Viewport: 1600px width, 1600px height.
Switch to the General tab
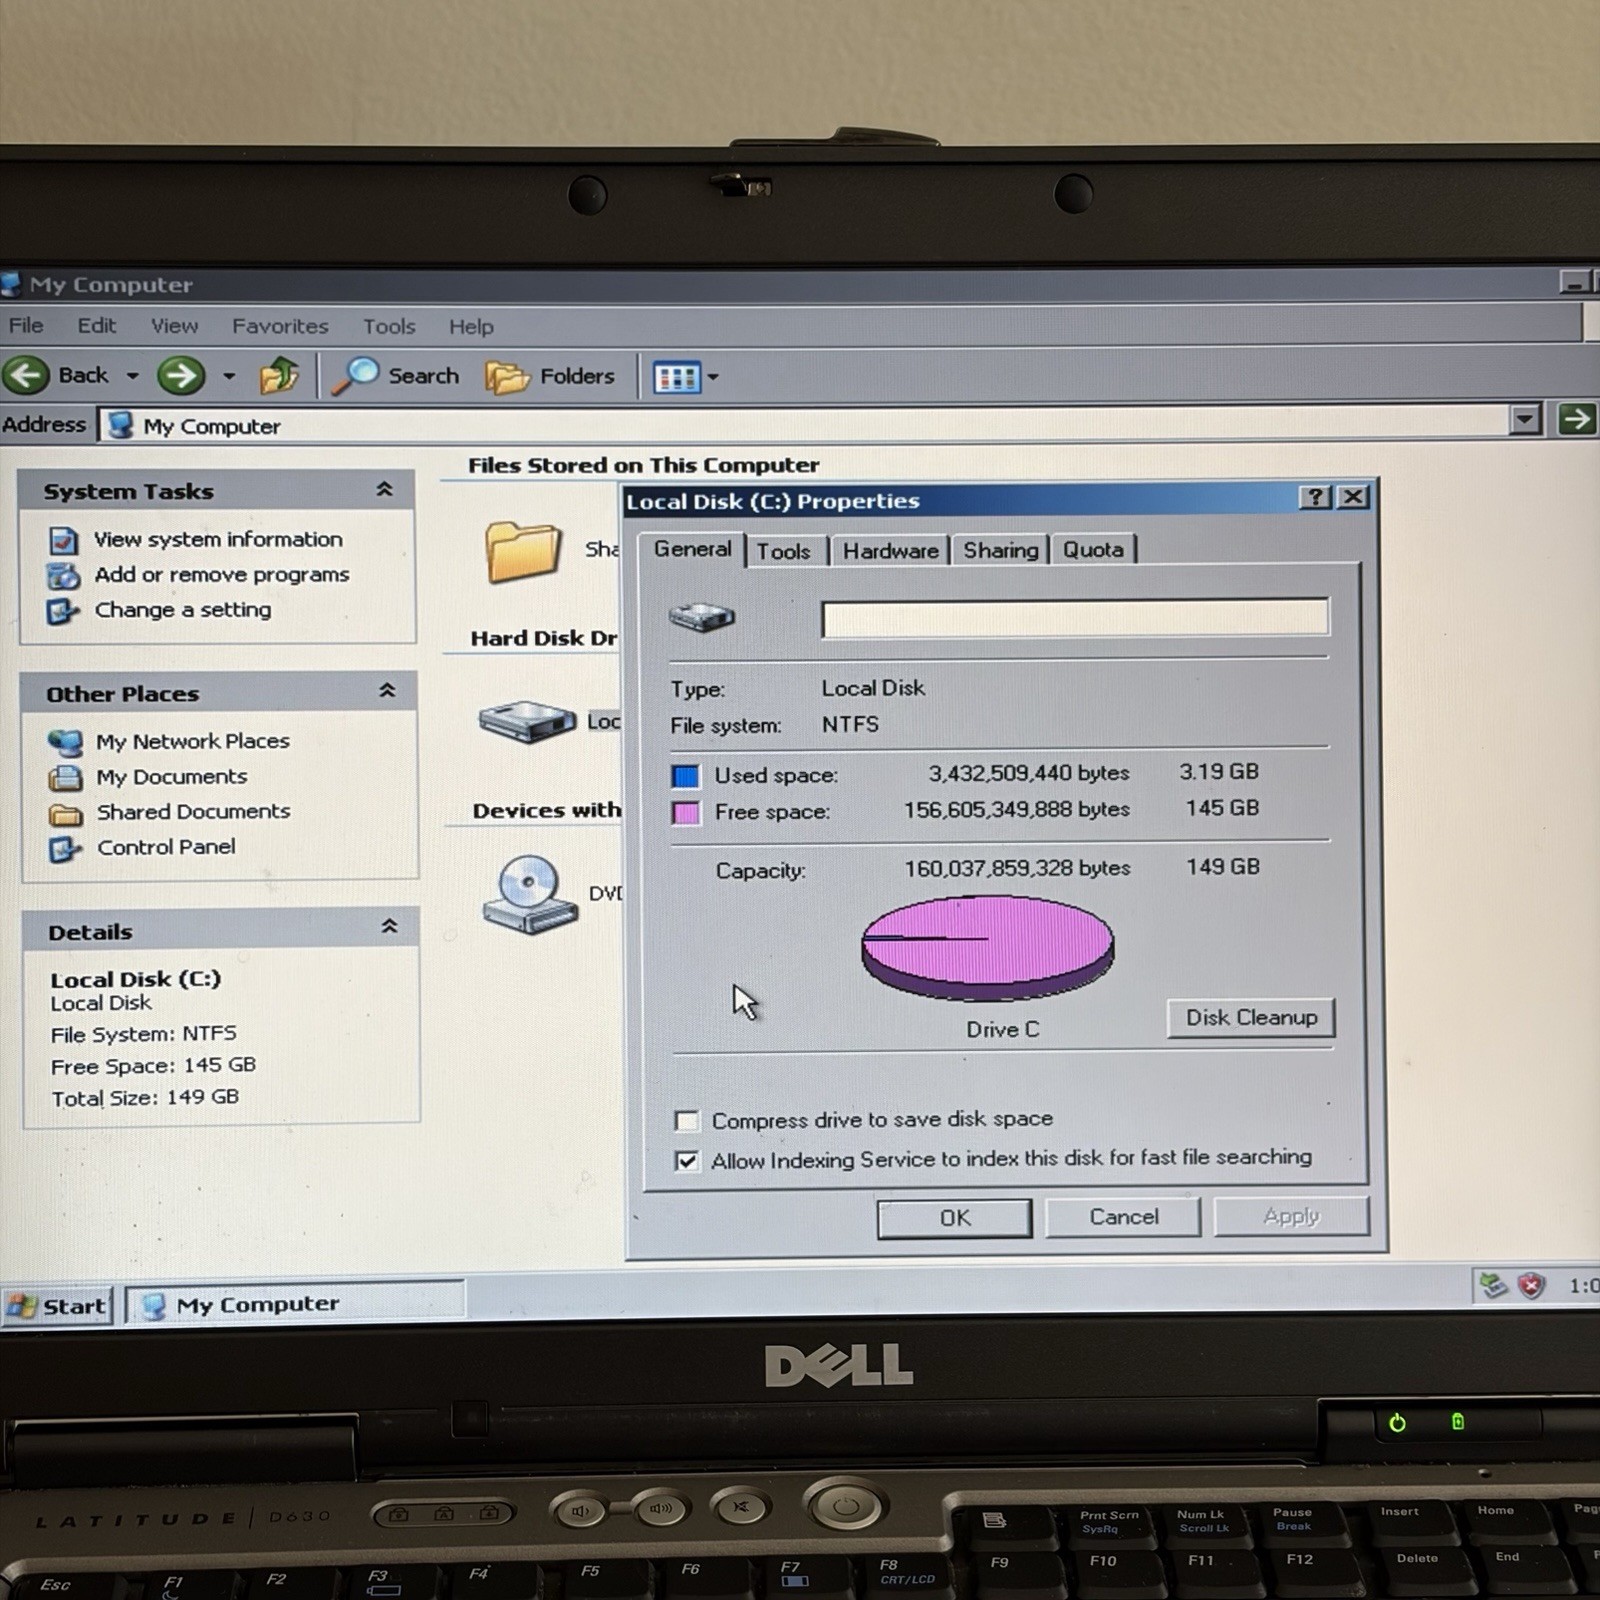point(692,549)
